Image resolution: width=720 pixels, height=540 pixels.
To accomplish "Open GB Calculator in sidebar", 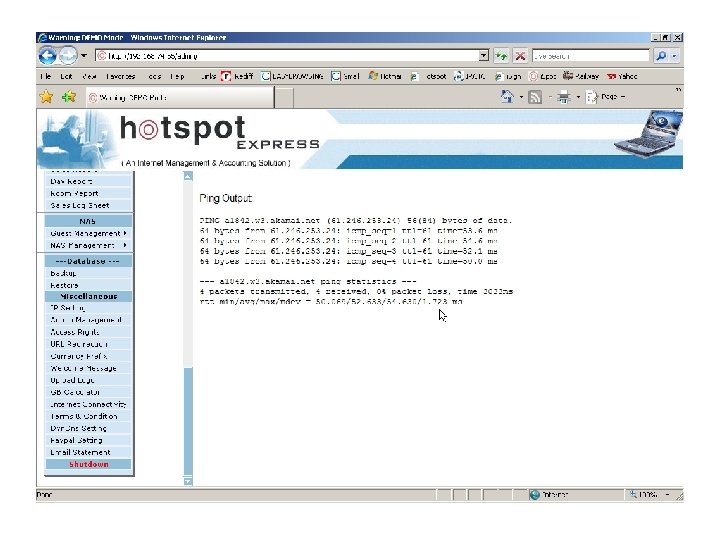I will [88, 392].
